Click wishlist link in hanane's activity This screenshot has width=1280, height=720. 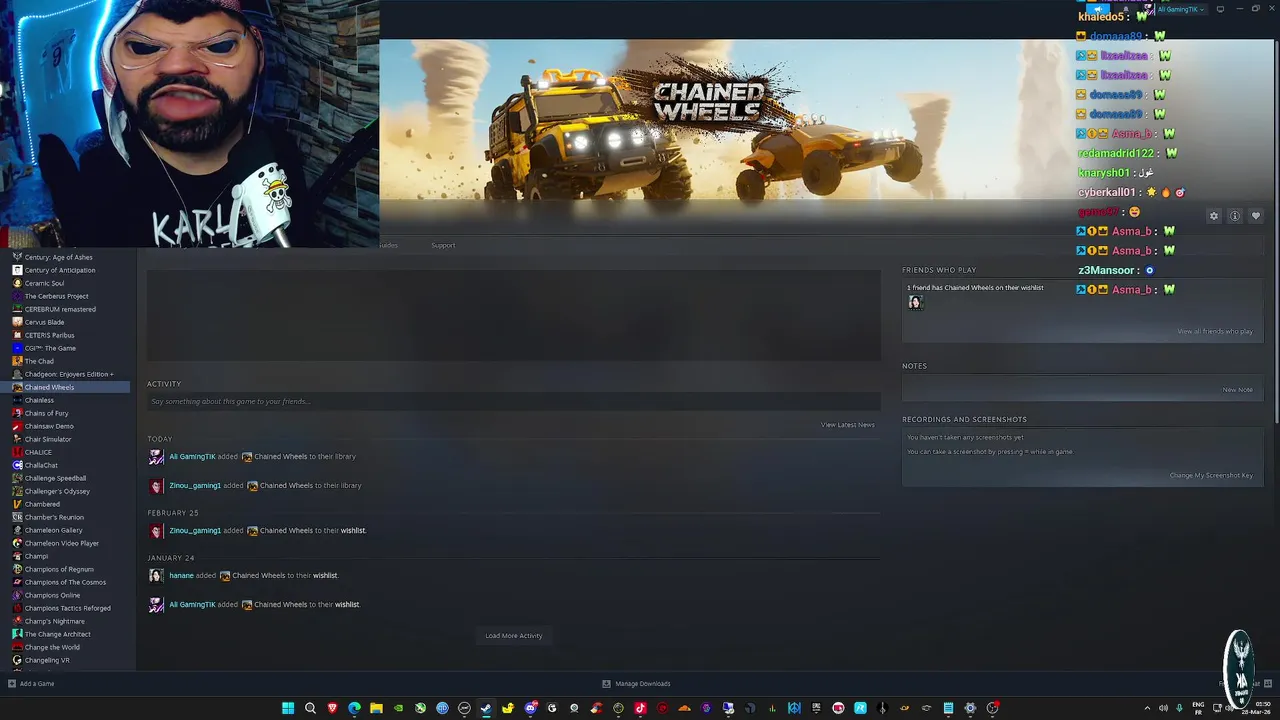click(x=325, y=576)
